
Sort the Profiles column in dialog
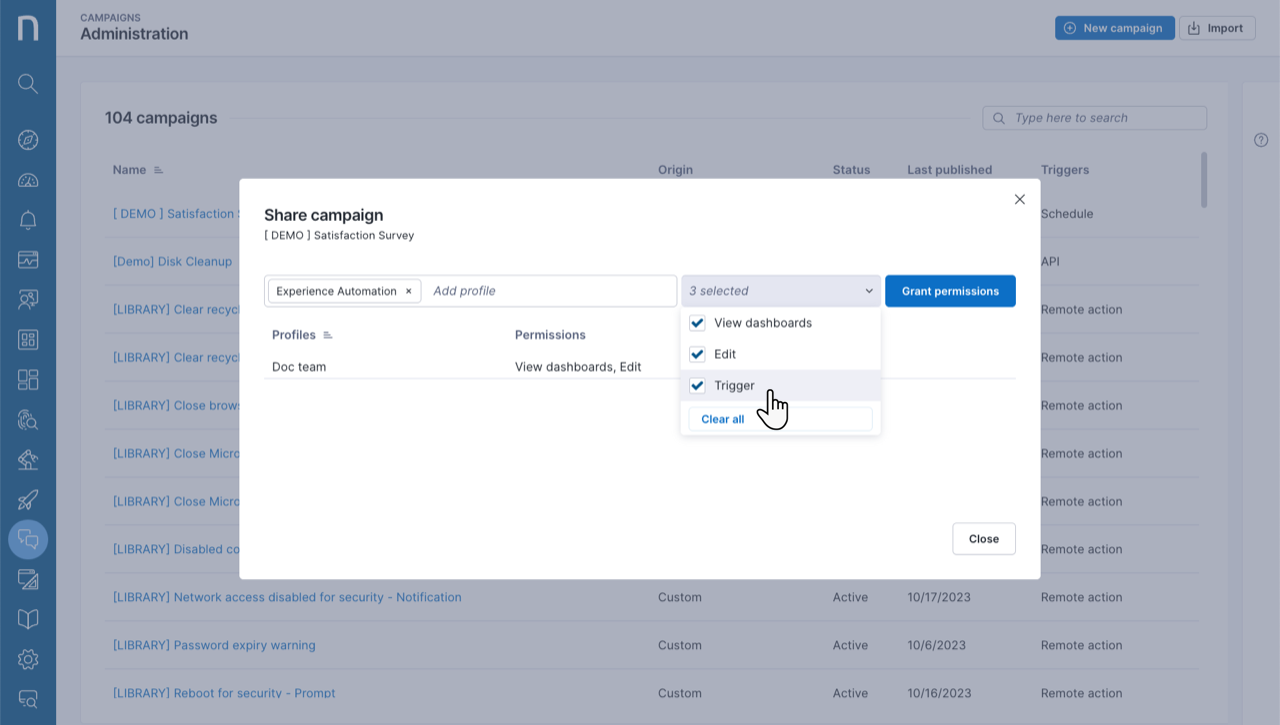coord(328,335)
